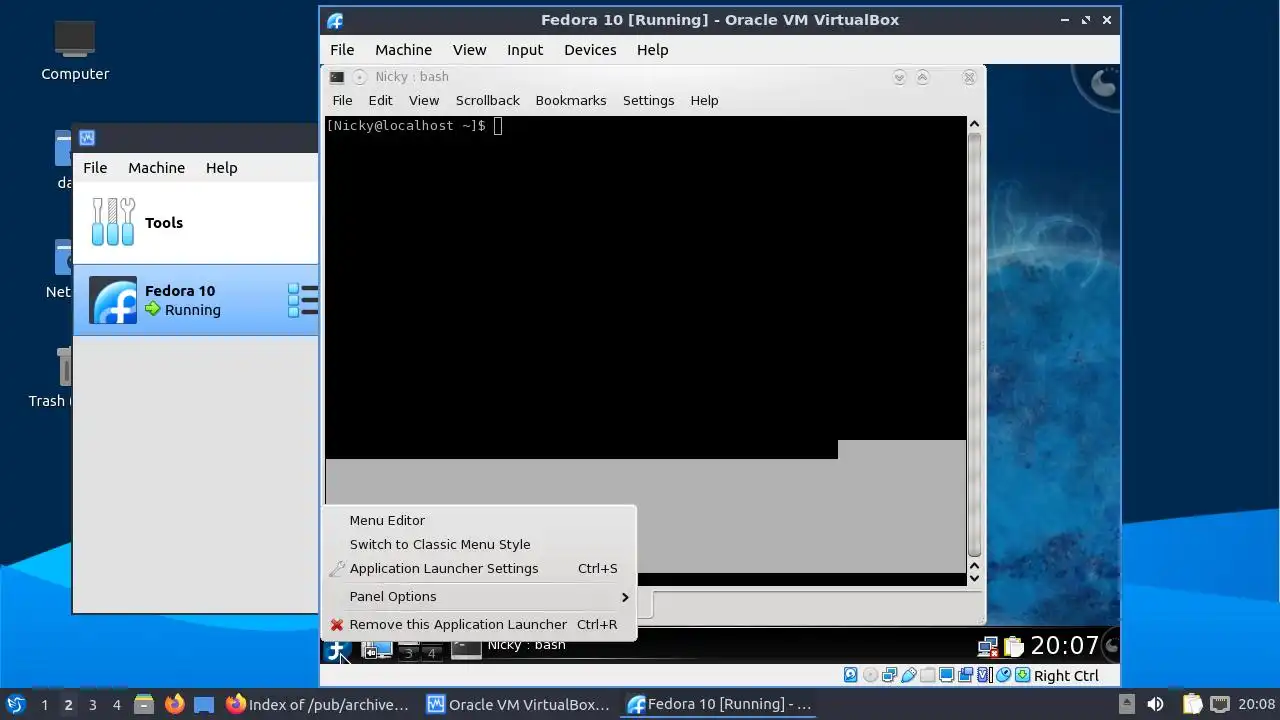
Task: Open the Klipper clipboard icon in Fedora tray
Action: click(x=1014, y=647)
